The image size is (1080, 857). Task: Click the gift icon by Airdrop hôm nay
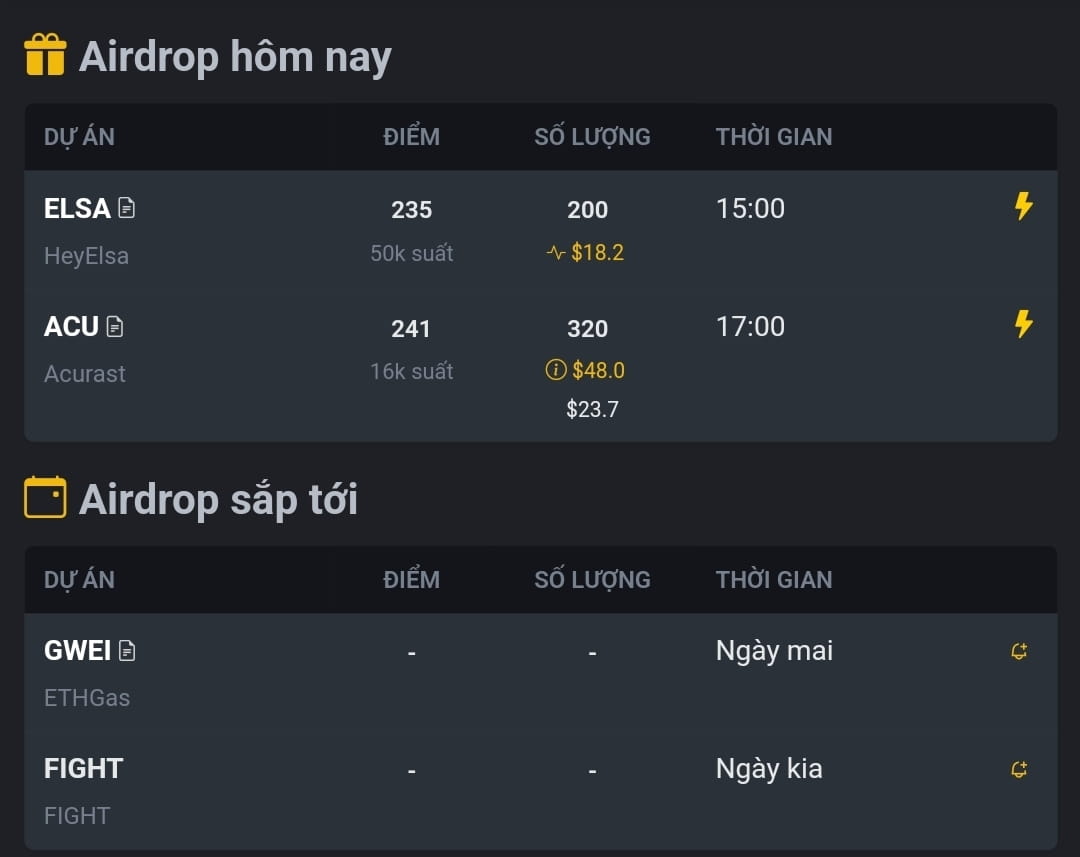45,54
